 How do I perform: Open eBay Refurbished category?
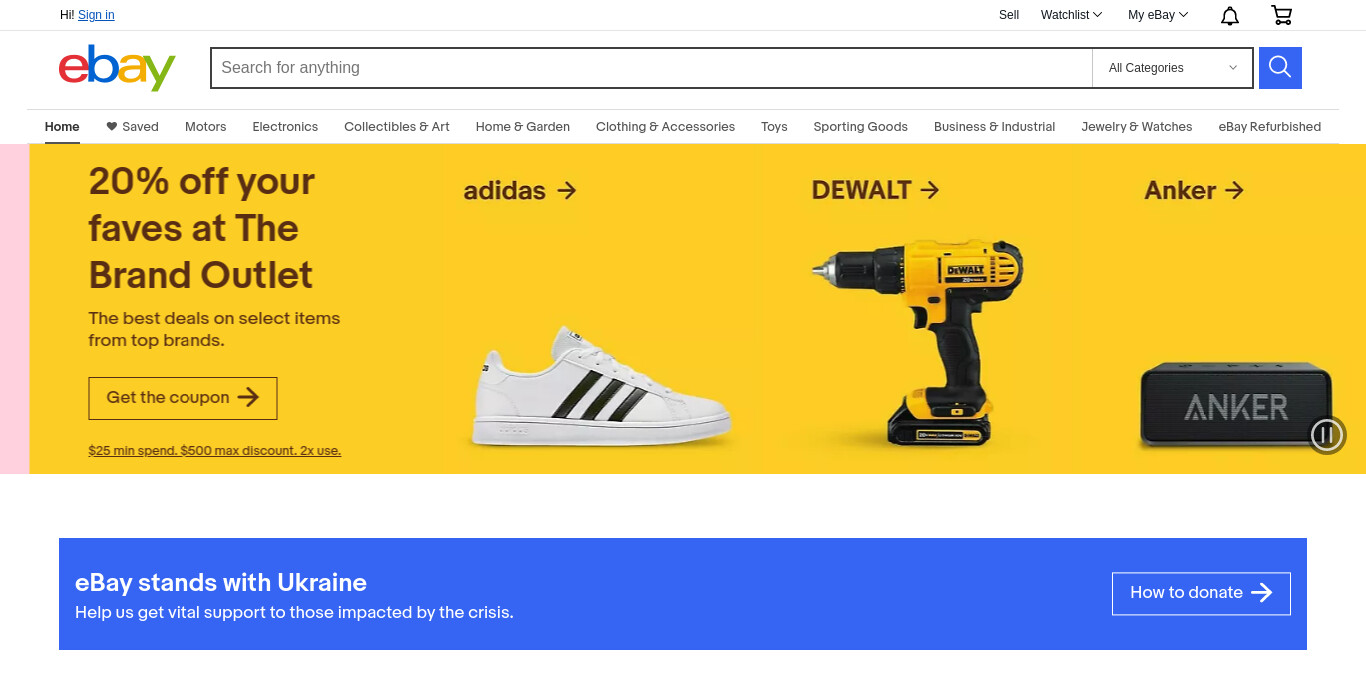click(1270, 127)
